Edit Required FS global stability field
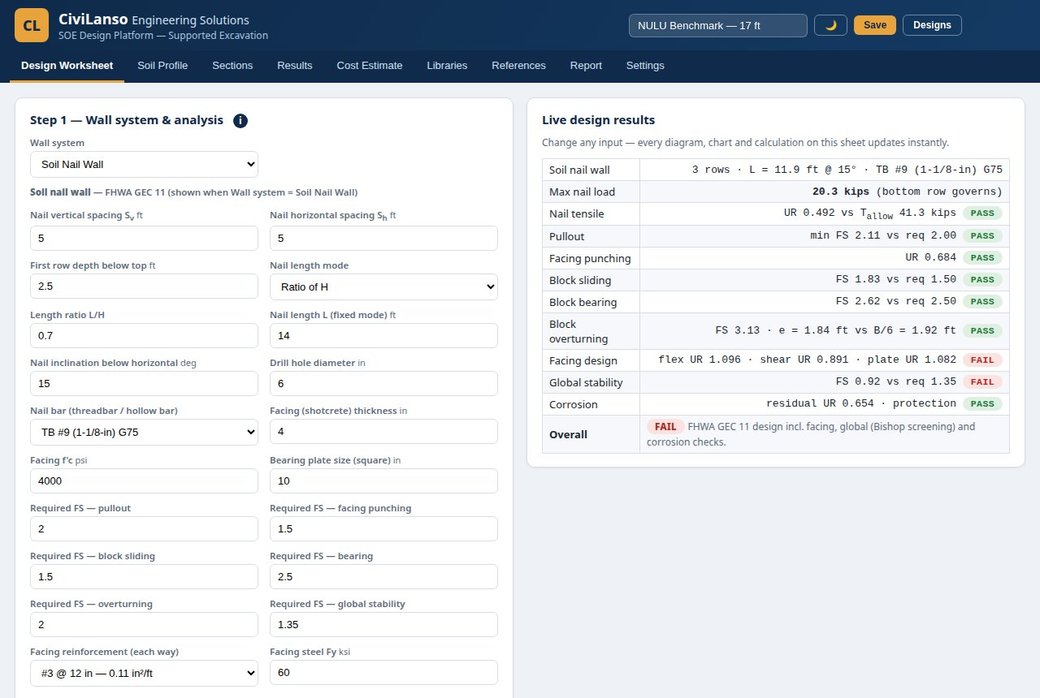Viewport: 1040px width, 698px height. pos(383,624)
